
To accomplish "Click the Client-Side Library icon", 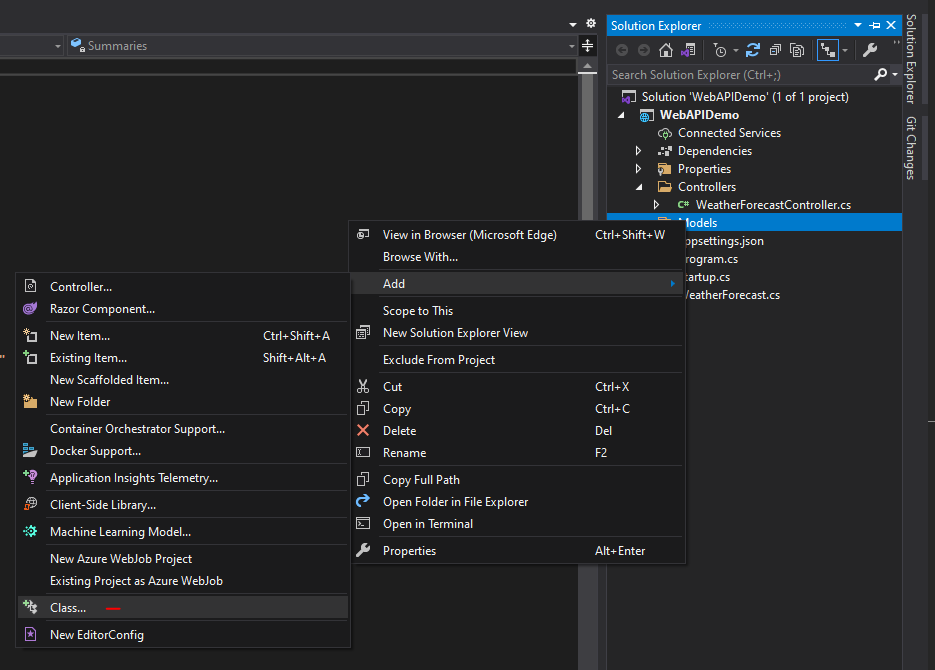I will point(30,504).
